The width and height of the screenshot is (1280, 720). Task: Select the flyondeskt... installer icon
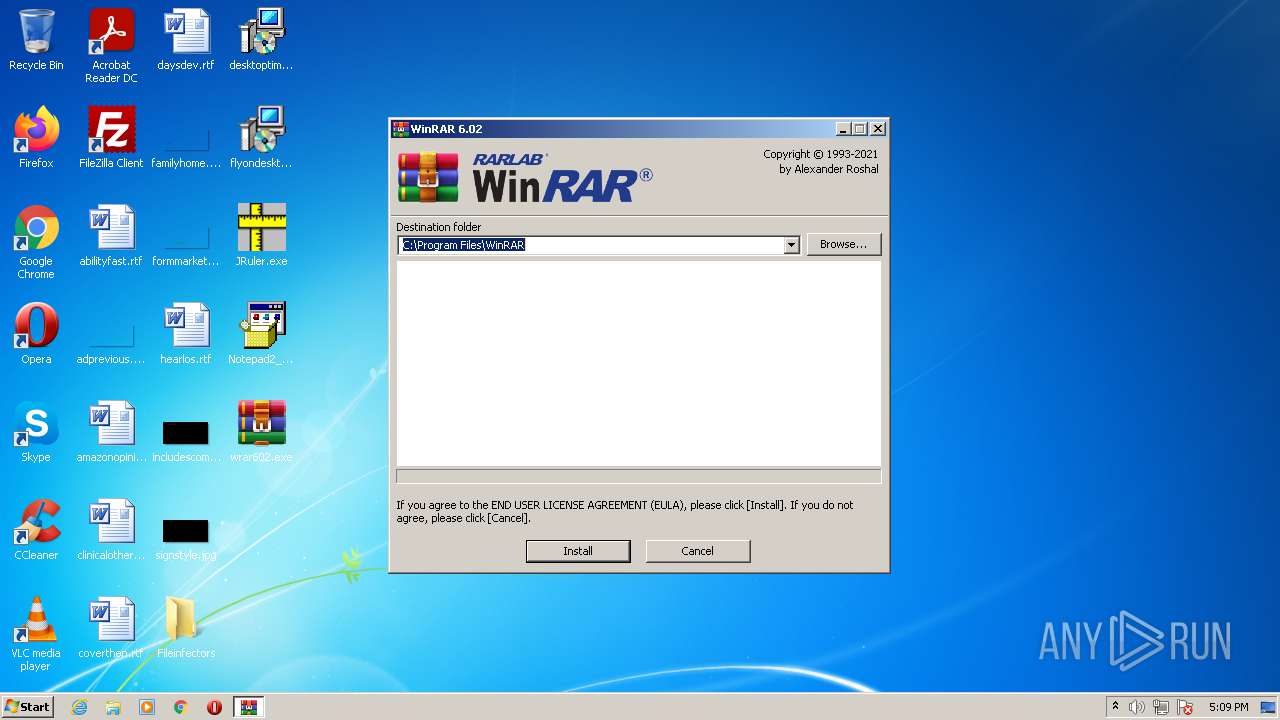pyautogui.click(x=261, y=138)
